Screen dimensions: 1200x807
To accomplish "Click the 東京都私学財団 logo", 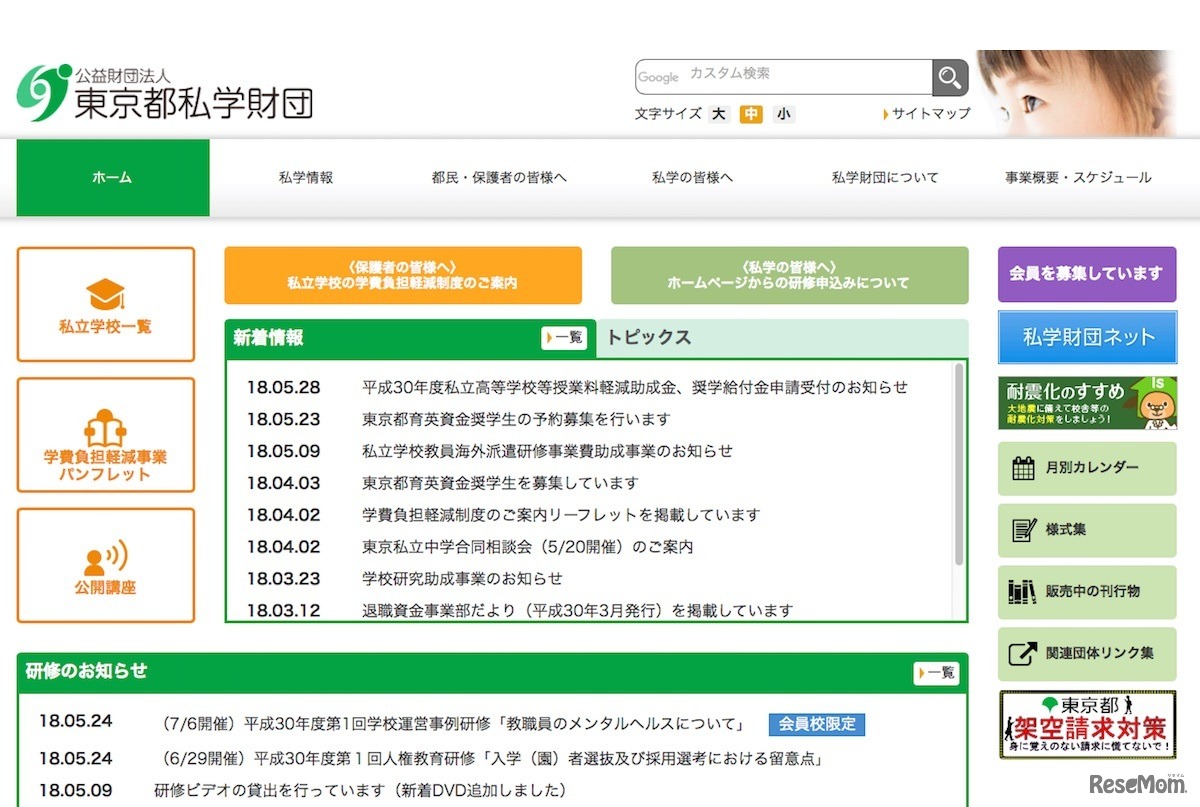I will [165, 93].
